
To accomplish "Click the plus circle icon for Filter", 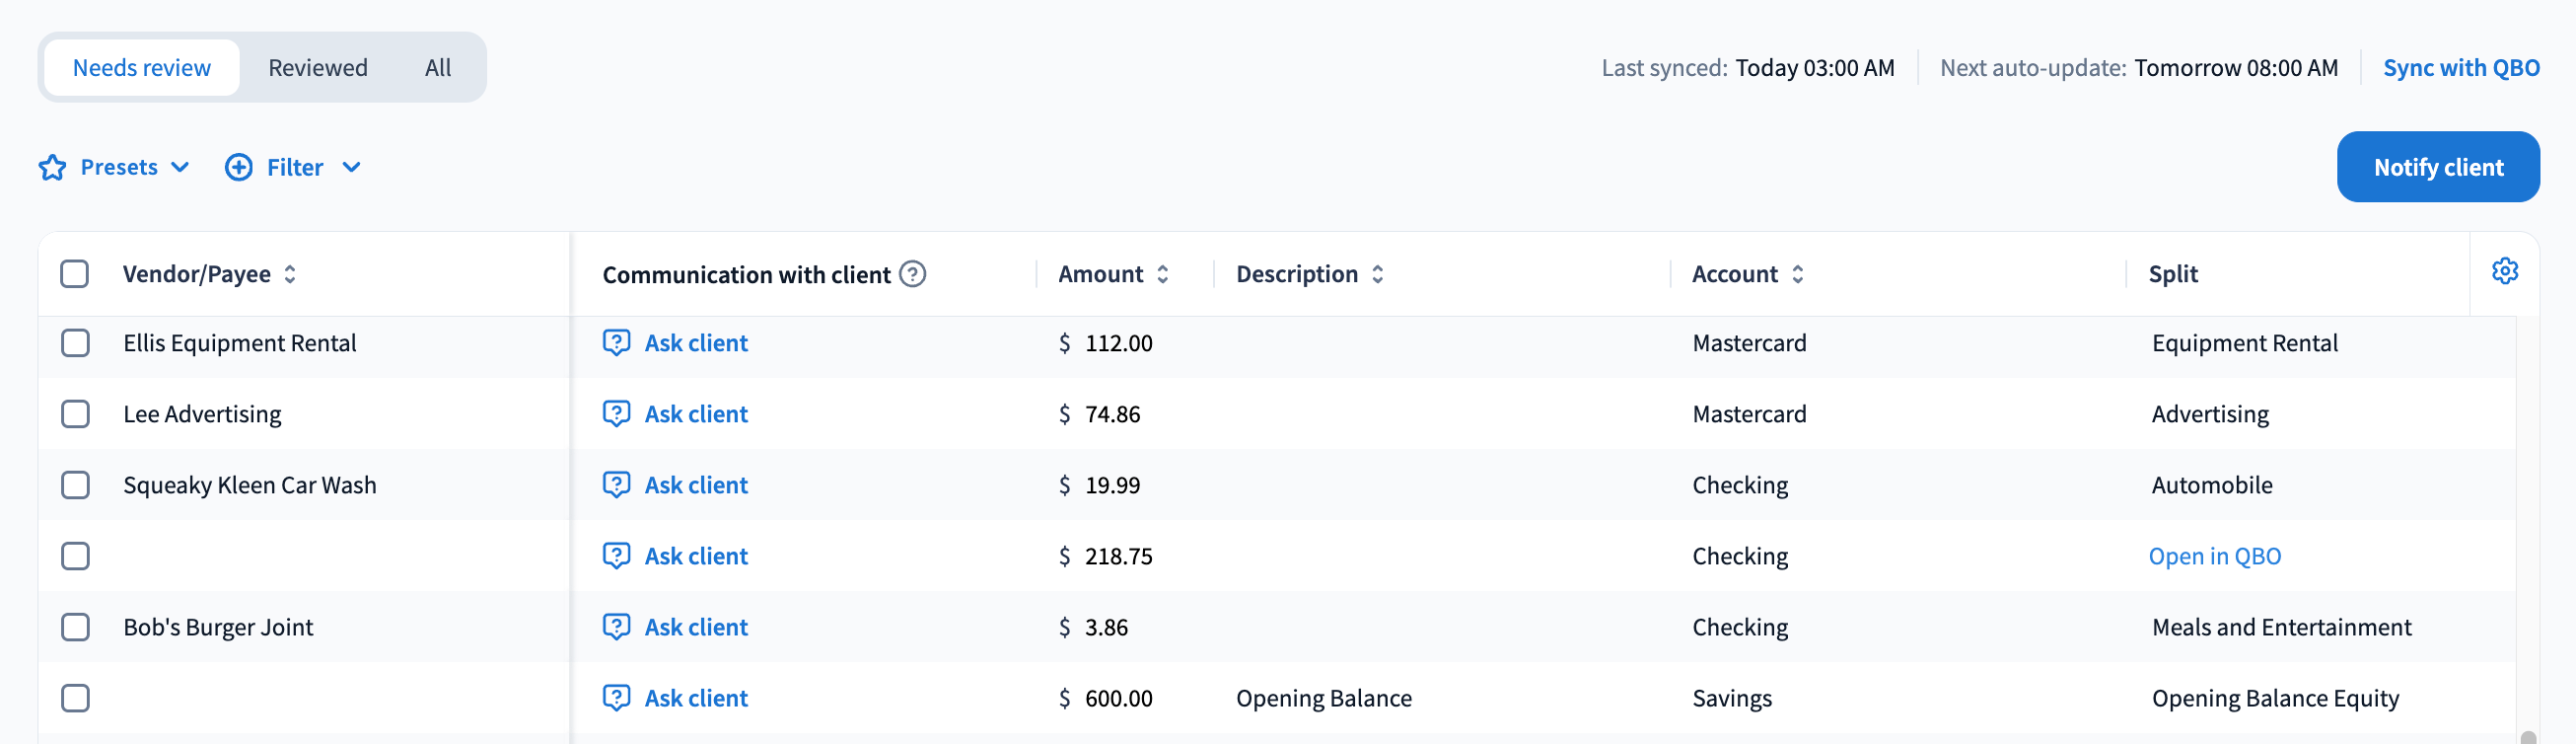I will (239, 167).
